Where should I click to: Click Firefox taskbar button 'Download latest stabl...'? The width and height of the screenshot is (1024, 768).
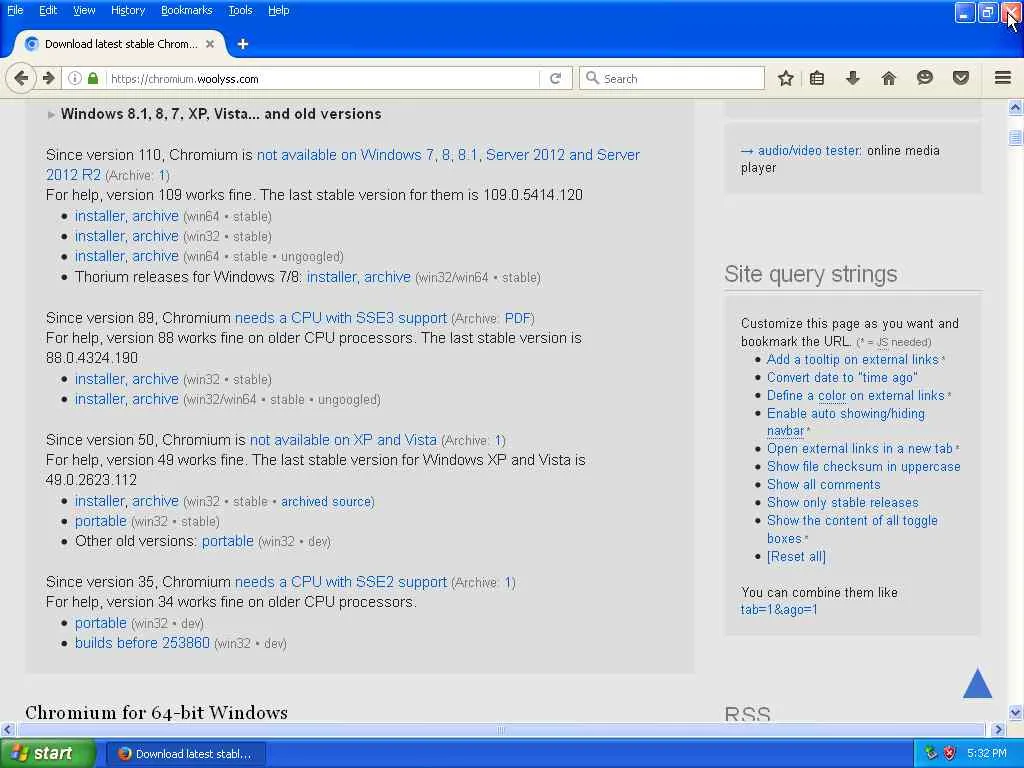pos(185,754)
